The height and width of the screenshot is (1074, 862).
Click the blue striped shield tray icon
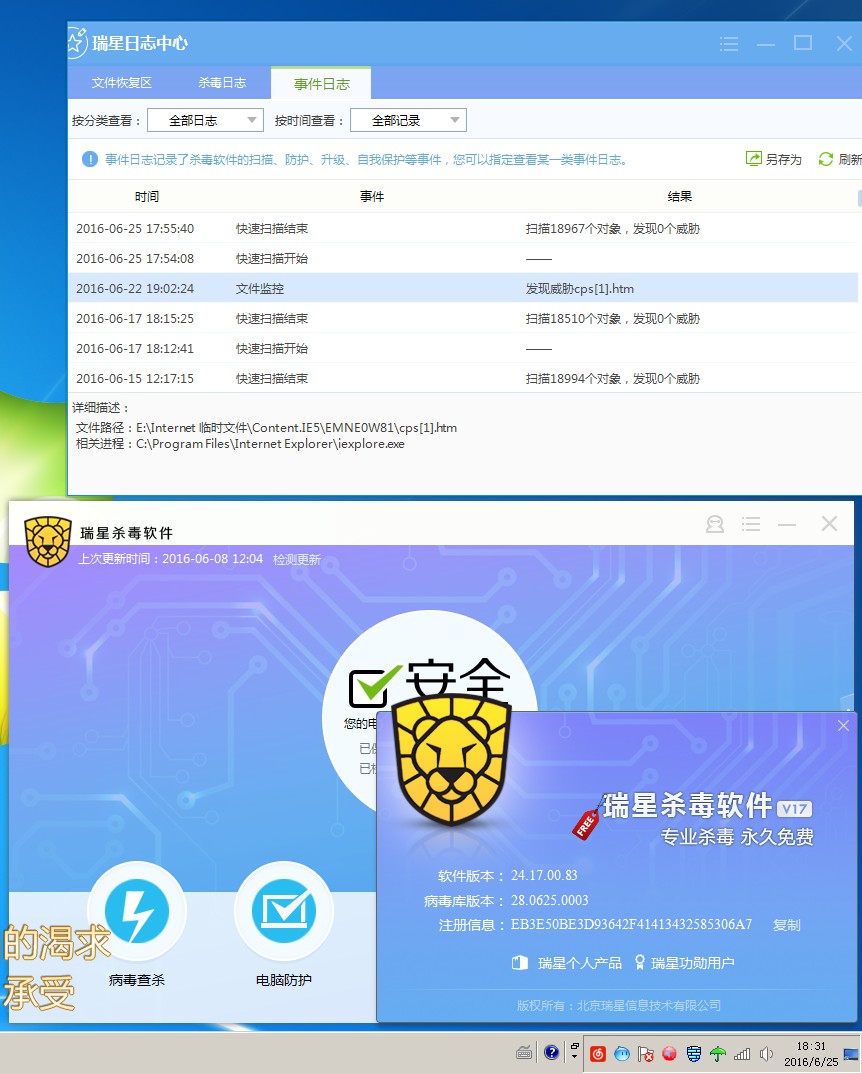coord(694,1054)
